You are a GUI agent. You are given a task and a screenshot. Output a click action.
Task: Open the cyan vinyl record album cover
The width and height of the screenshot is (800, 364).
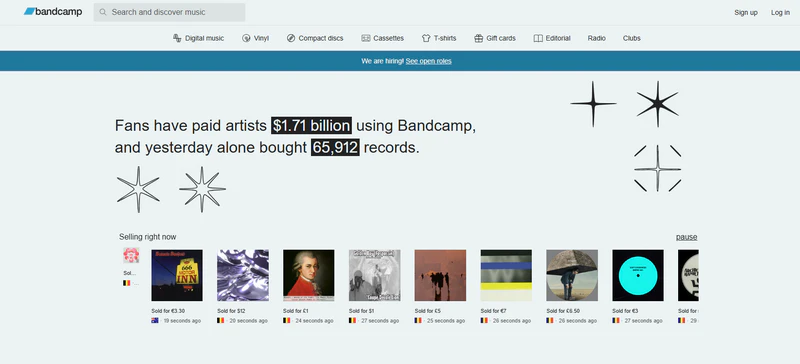[x=638, y=275]
